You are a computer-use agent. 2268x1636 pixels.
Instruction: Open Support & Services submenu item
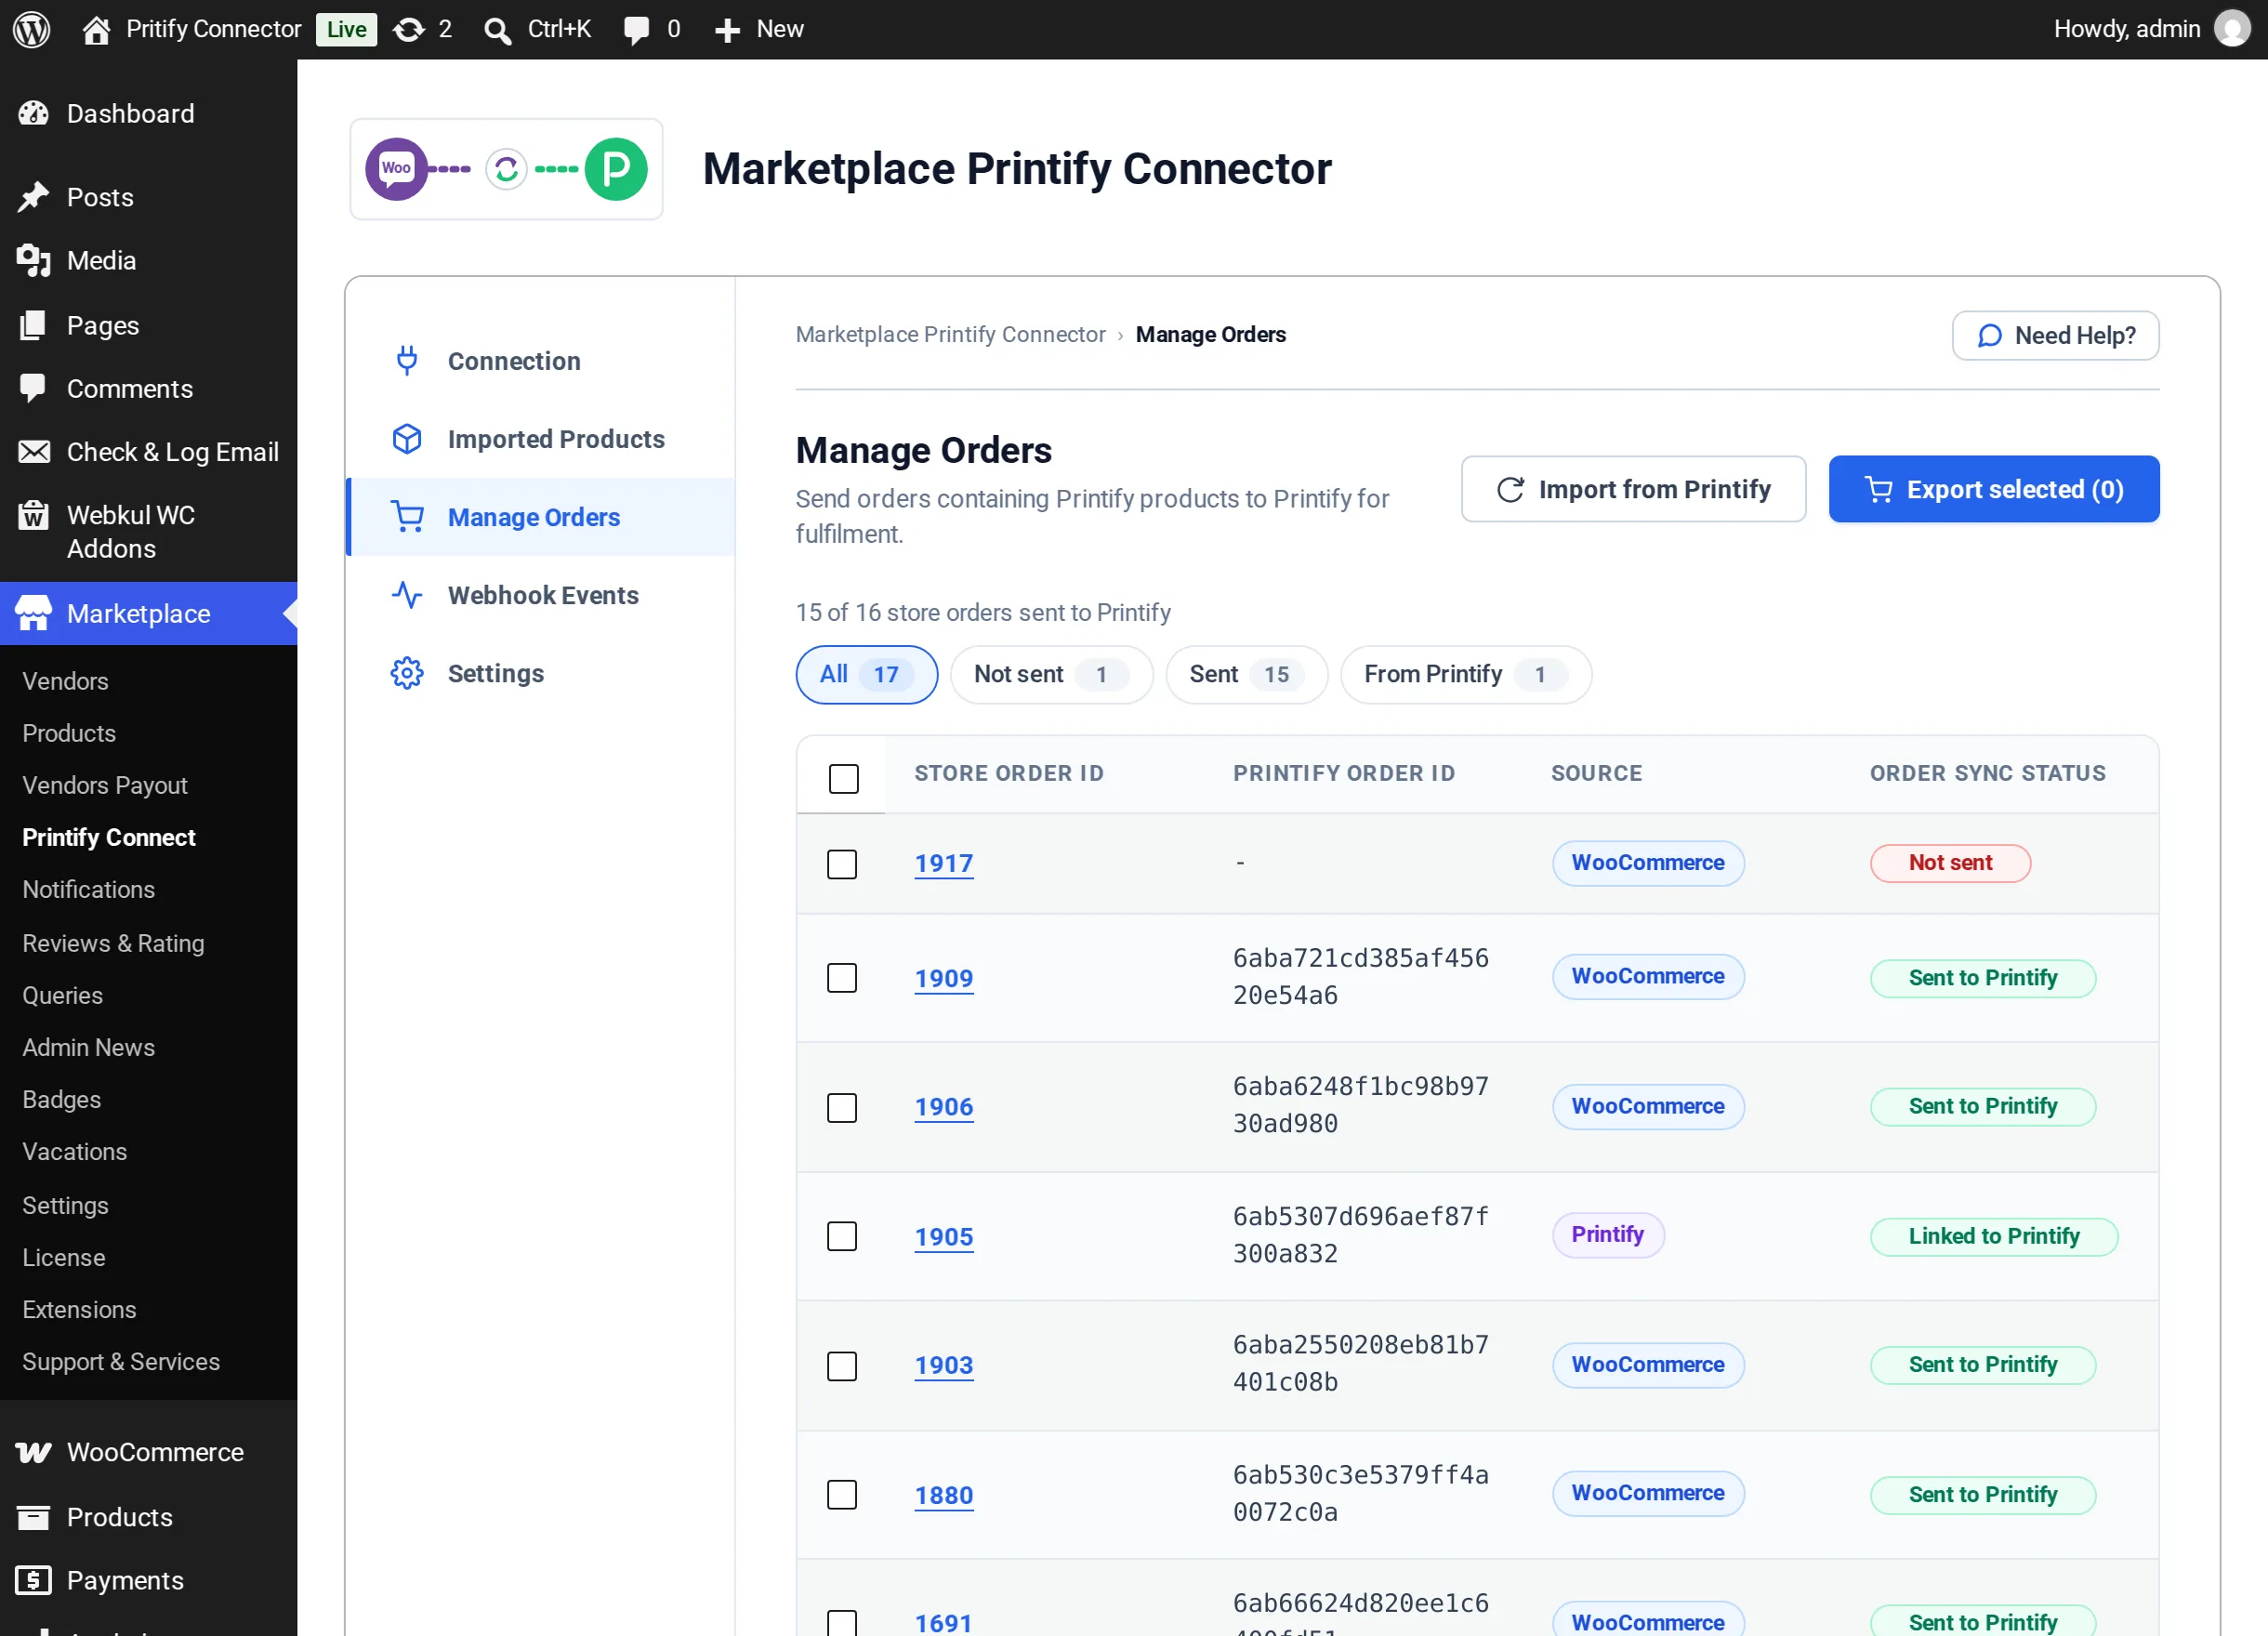tap(121, 1361)
